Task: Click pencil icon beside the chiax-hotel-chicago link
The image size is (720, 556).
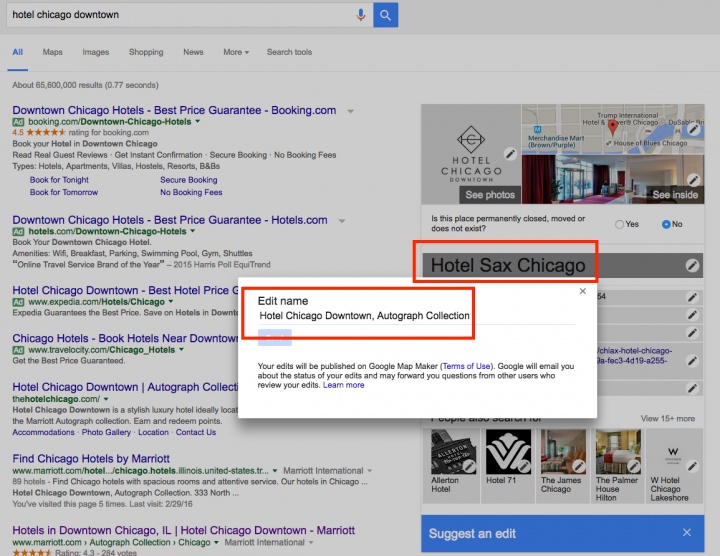Action: pyautogui.click(x=692, y=361)
